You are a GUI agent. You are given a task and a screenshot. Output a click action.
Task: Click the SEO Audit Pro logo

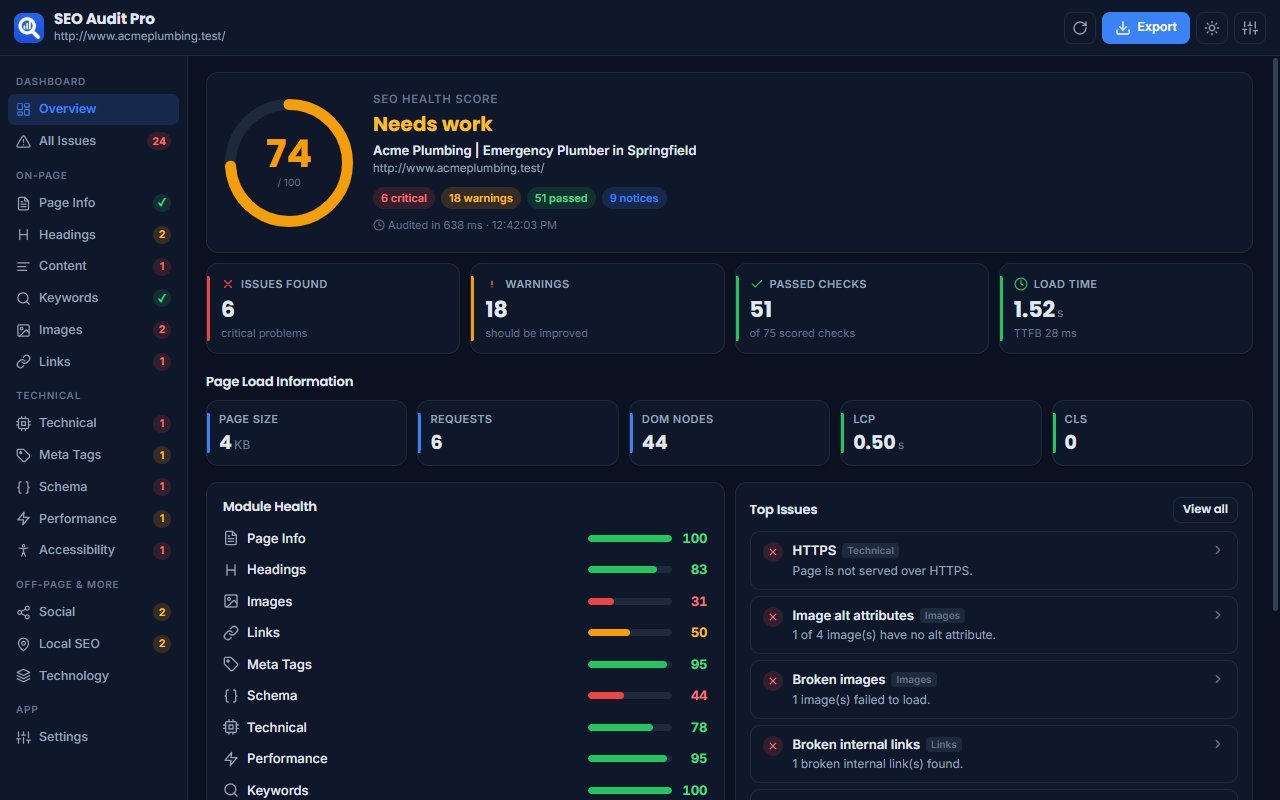pos(29,27)
